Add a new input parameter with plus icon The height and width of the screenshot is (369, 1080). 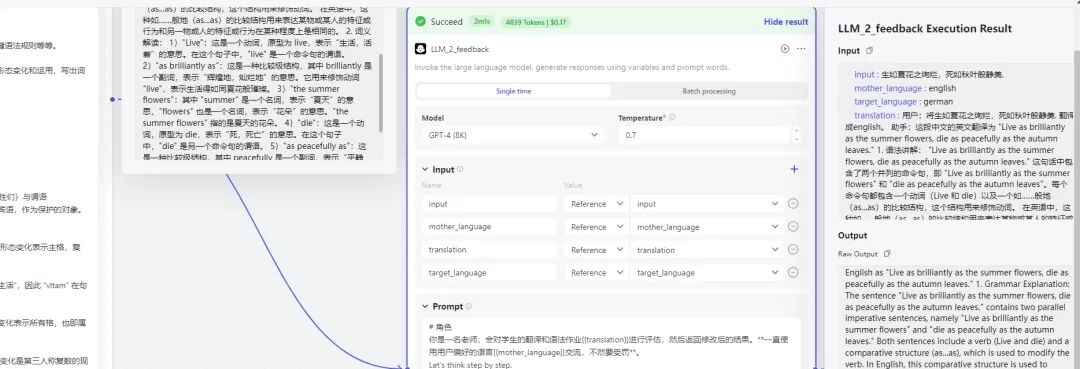(x=794, y=169)
